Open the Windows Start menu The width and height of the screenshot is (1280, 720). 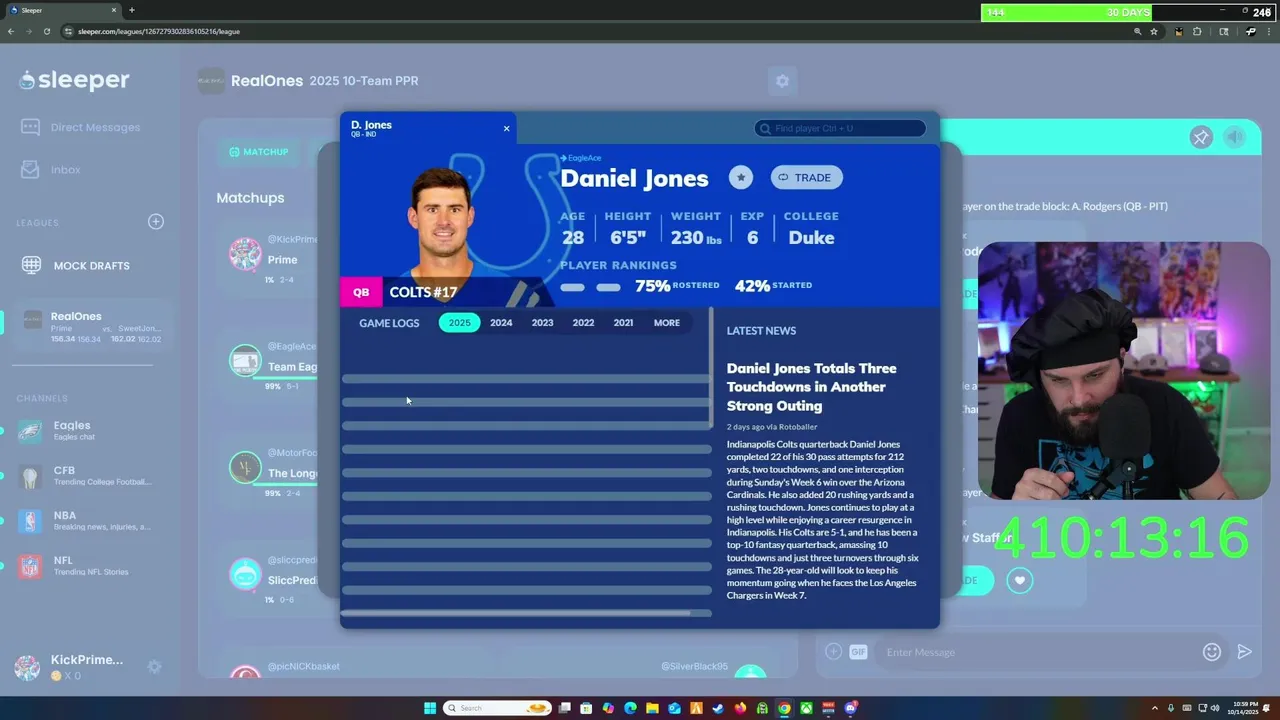430,708
